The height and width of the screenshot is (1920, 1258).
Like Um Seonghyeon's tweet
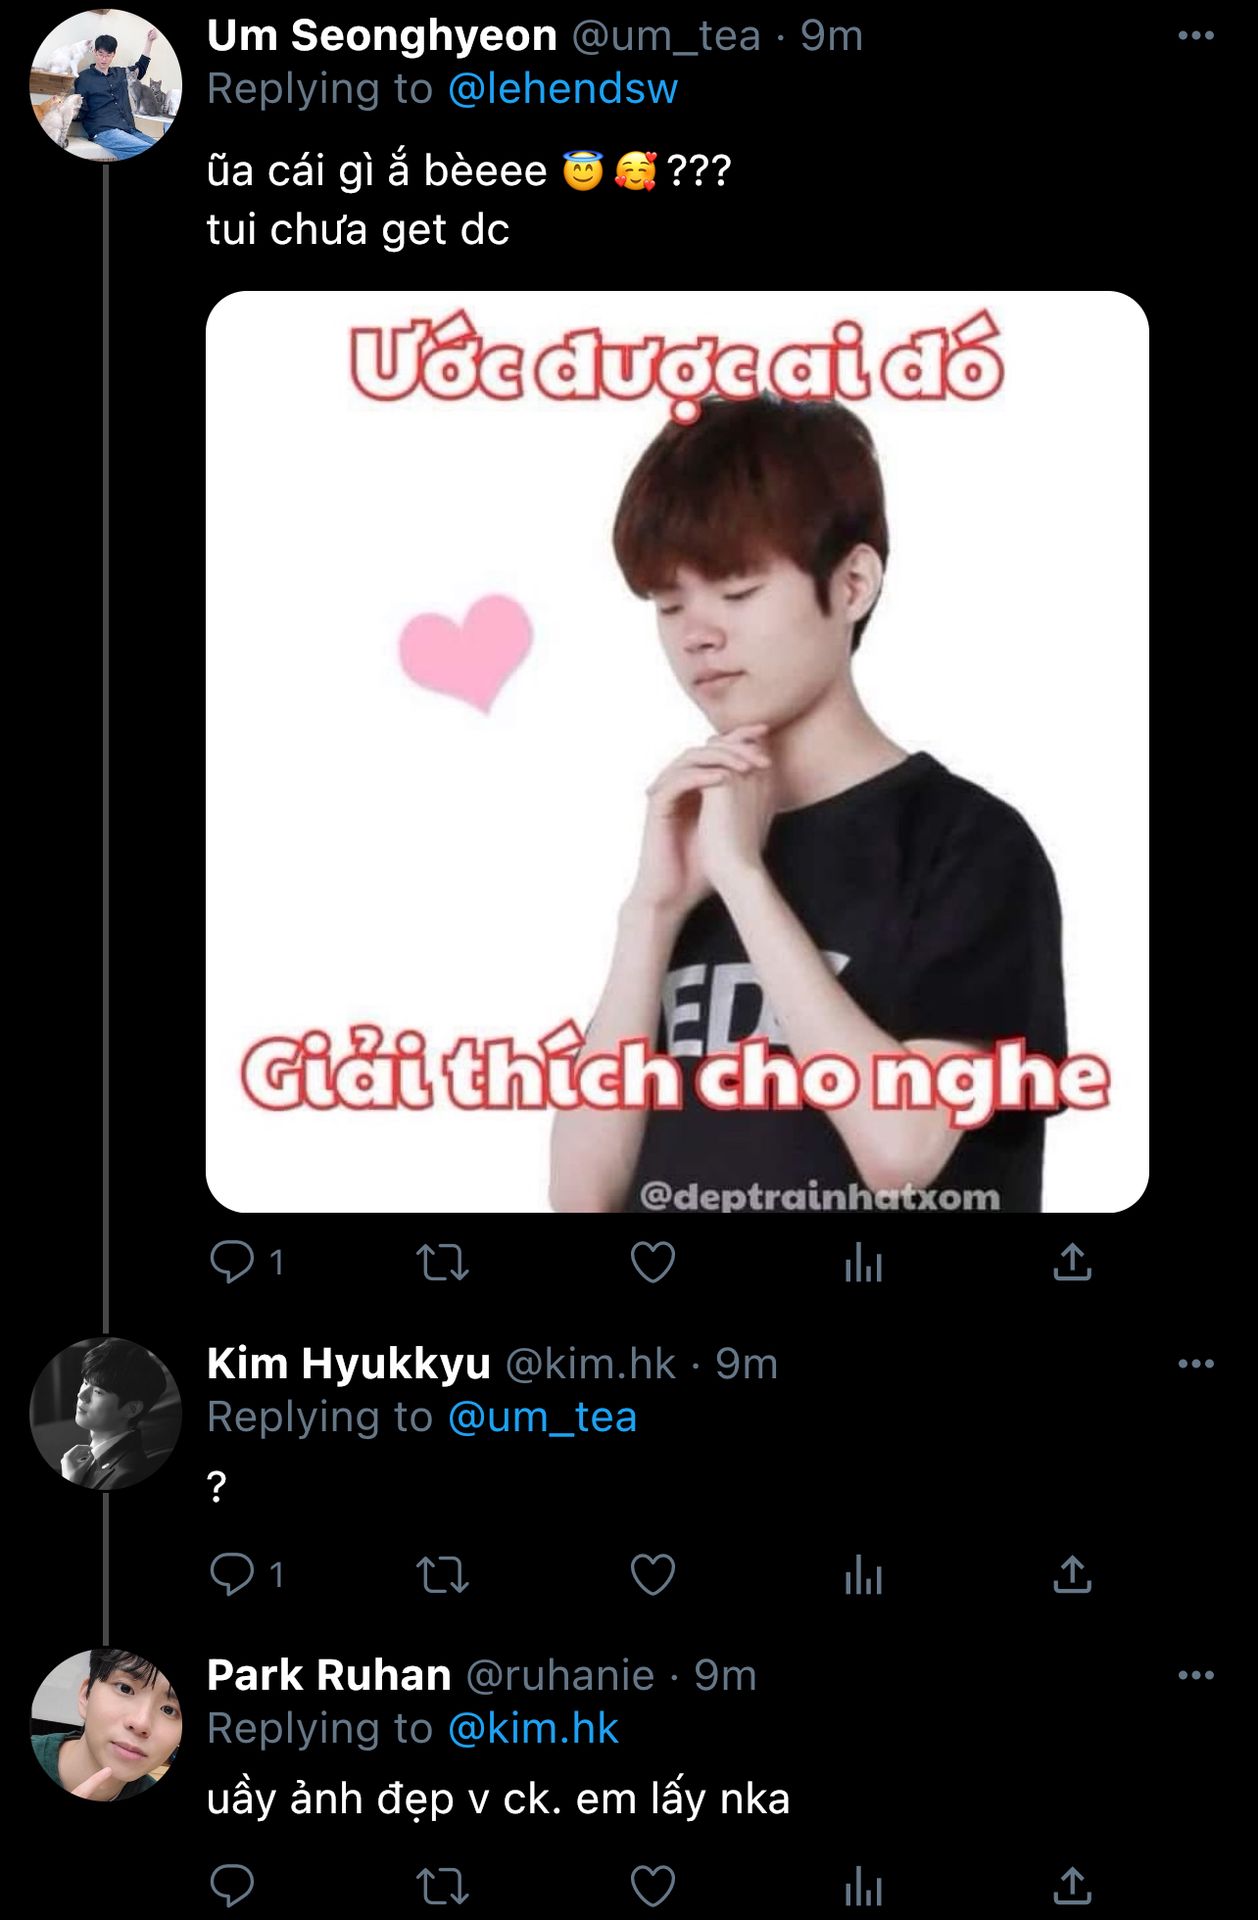point(652,1262)
